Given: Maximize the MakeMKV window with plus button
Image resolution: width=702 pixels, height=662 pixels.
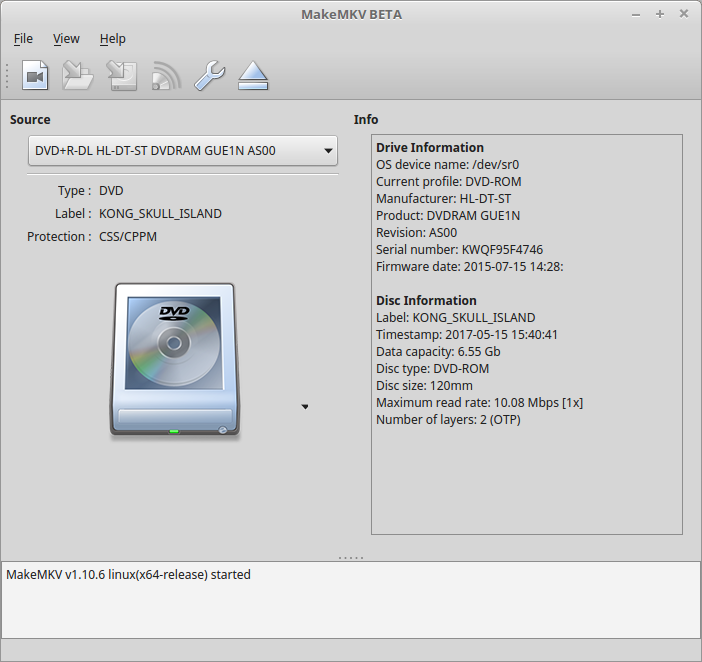Looking at the screenshot, I should pyautogui.click(x=660, y=14).
